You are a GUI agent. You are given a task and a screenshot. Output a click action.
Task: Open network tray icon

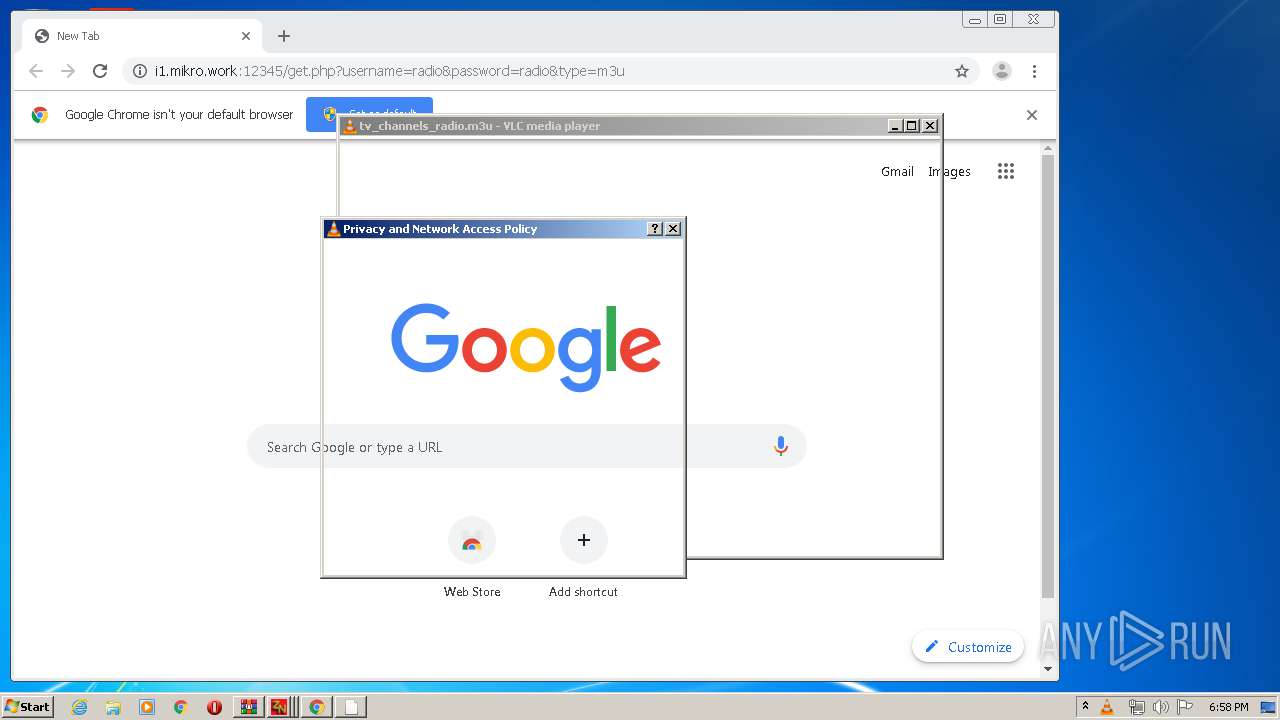tap(1137, 707)
